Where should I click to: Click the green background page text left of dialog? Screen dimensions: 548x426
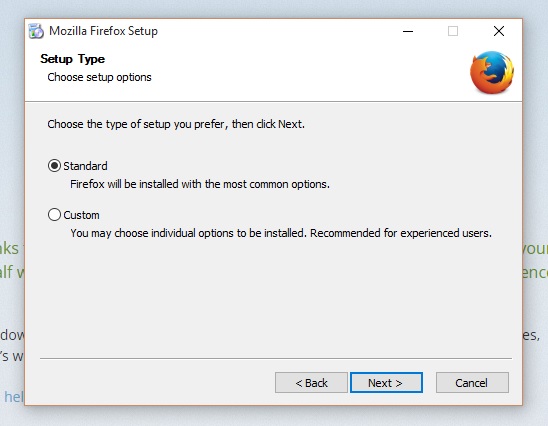12,260
